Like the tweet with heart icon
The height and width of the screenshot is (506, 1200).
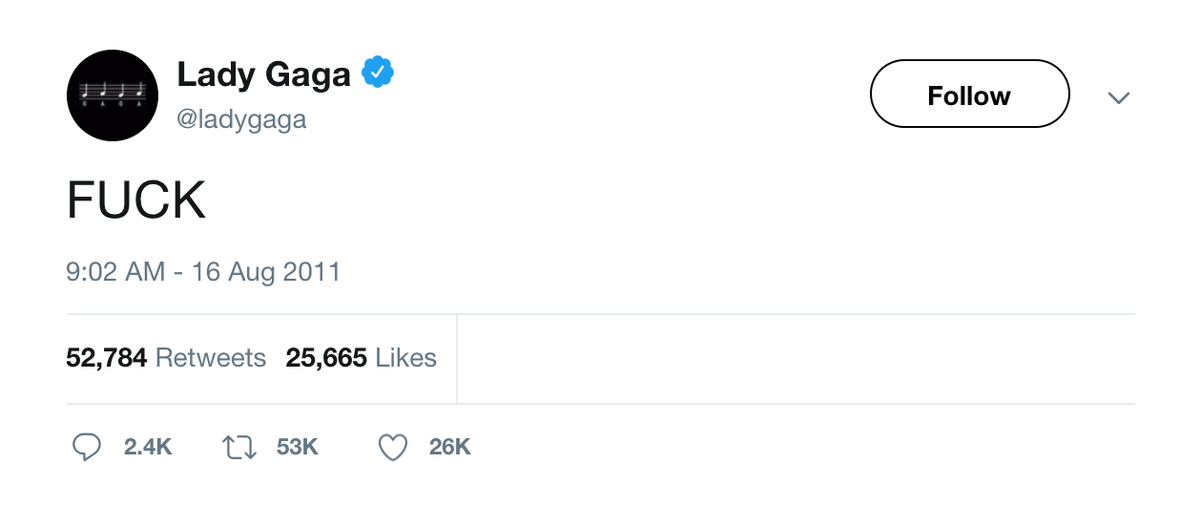393,448
